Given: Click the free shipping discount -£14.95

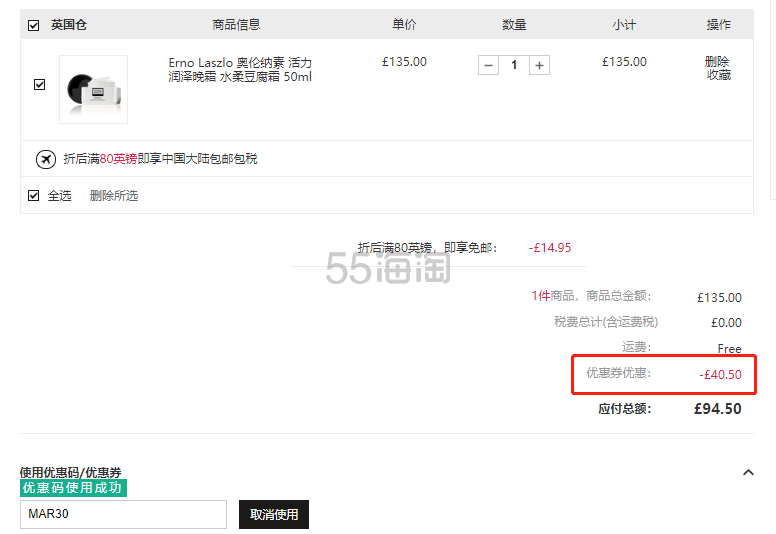Looking at the screenshot, I should point(550,247).
